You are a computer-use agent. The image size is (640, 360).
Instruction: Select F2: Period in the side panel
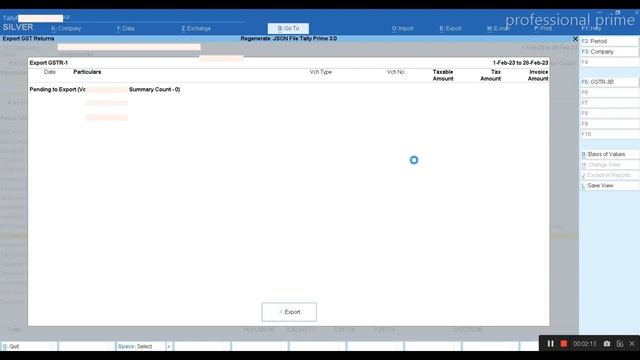609,41
